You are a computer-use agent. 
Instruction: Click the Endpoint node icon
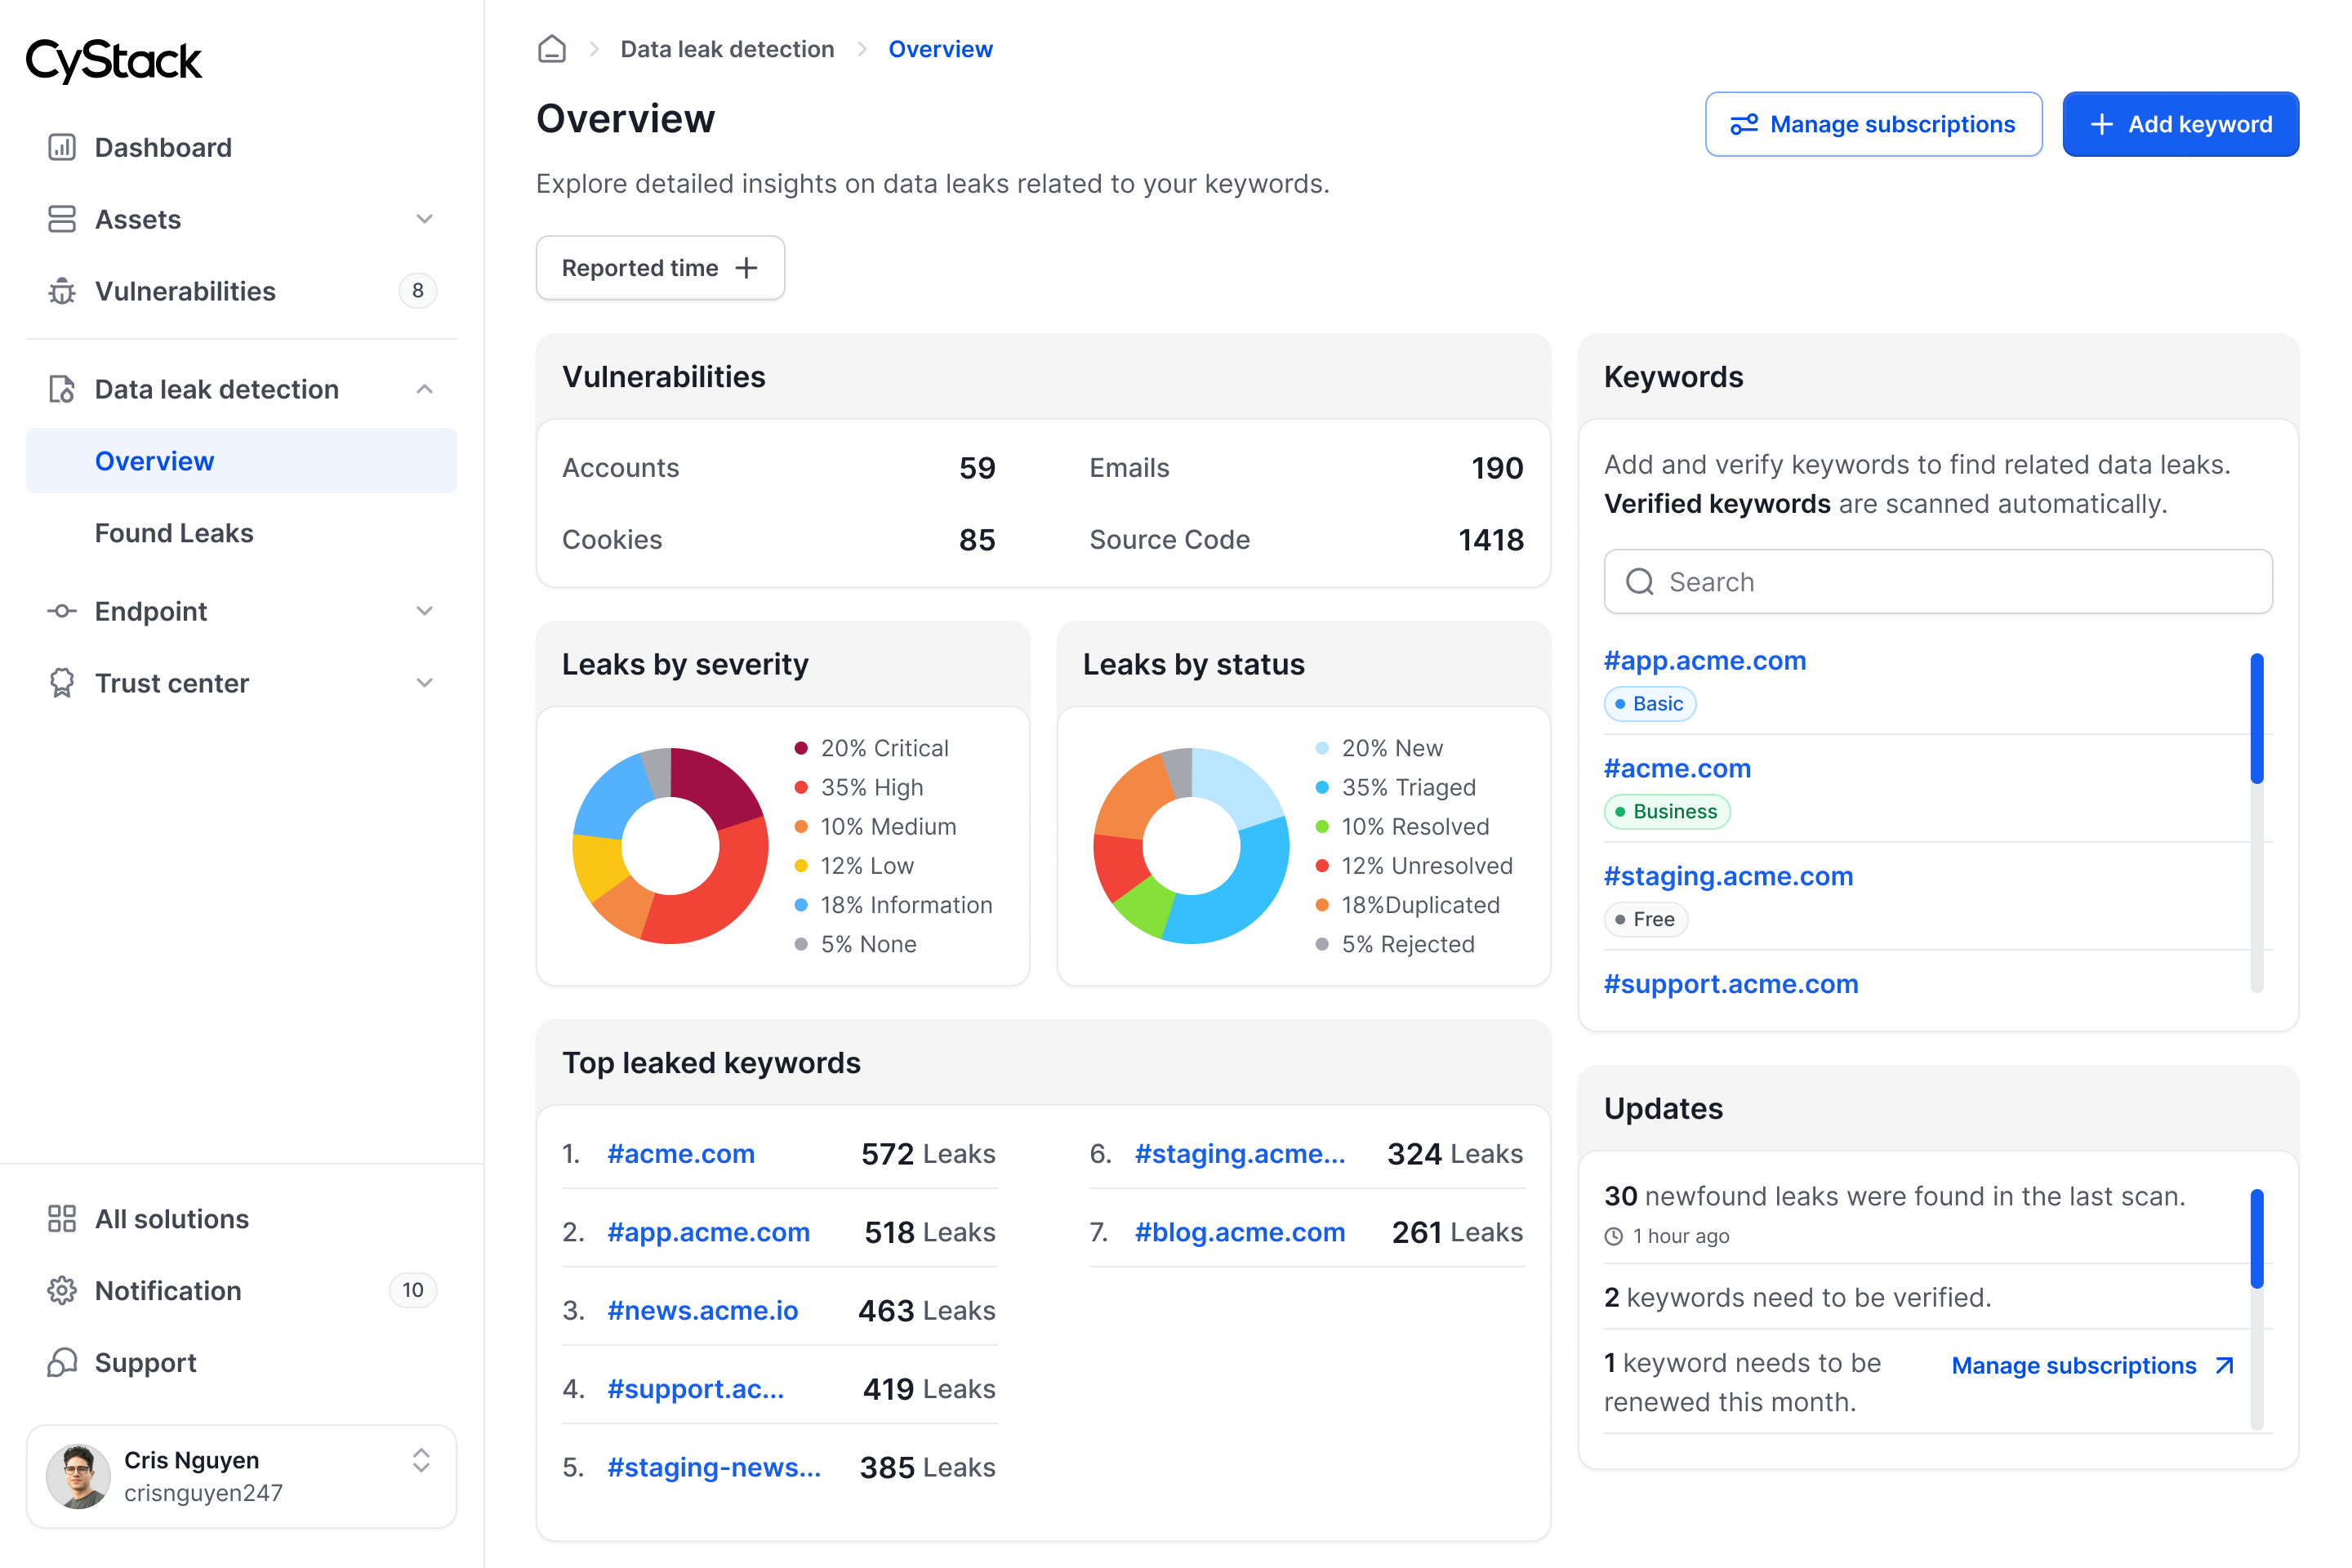tap(62, 611)
